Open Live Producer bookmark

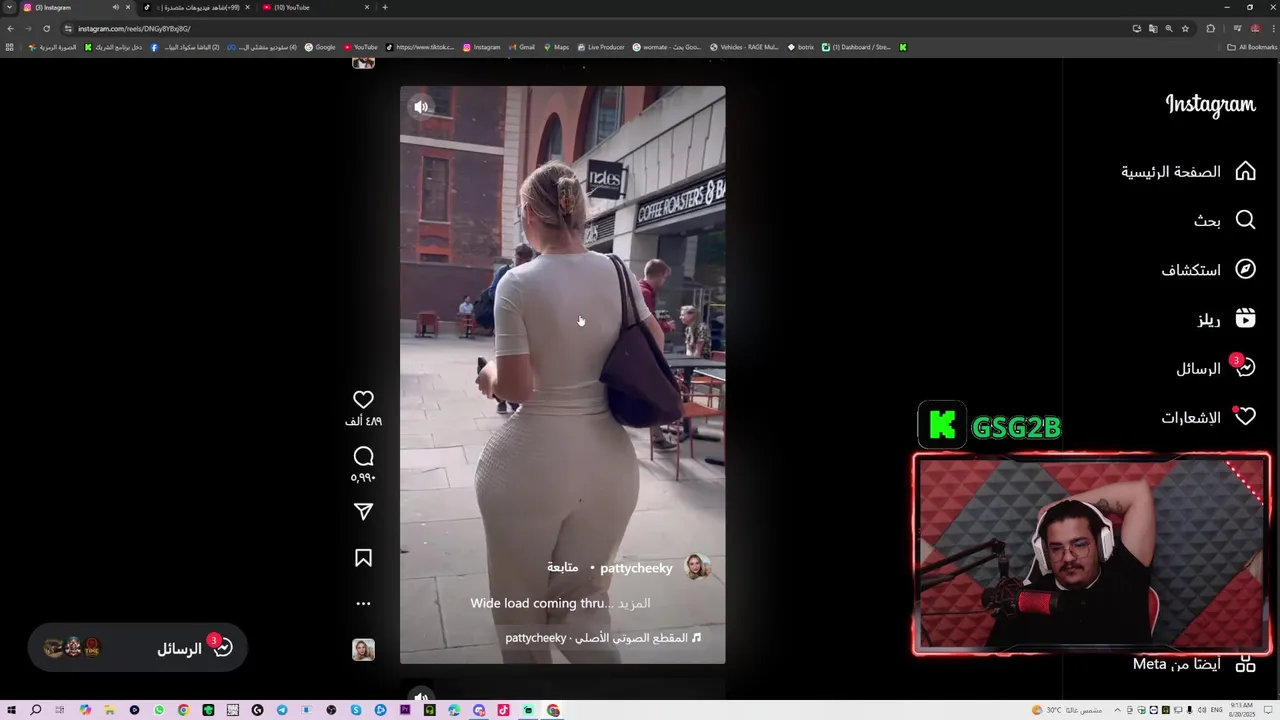[x=601, y=47]
